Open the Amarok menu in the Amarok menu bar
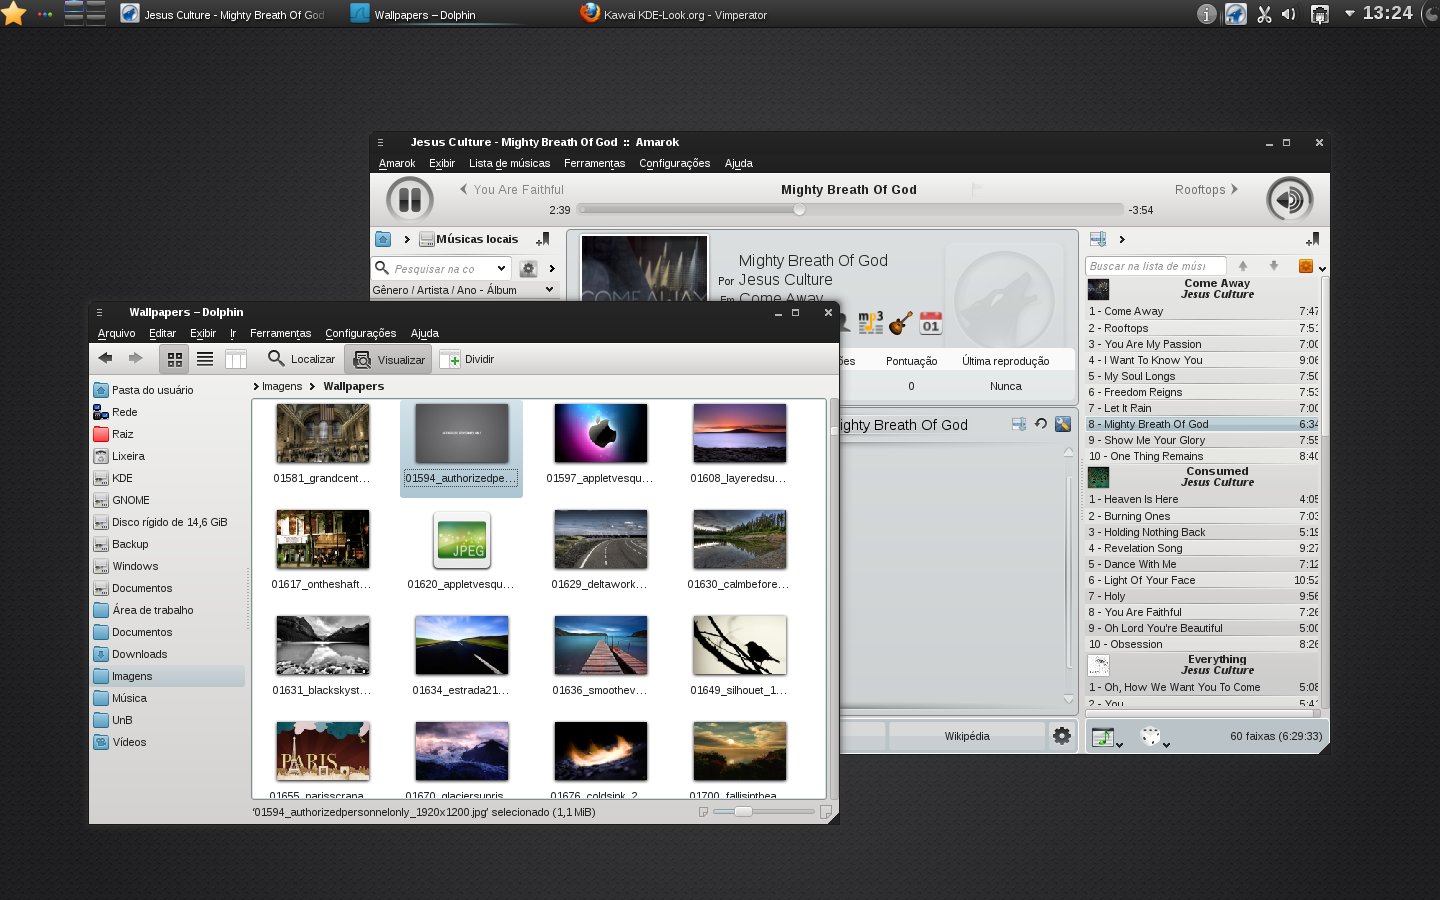This screenshot has height=900, width=1440. point(397,163)
